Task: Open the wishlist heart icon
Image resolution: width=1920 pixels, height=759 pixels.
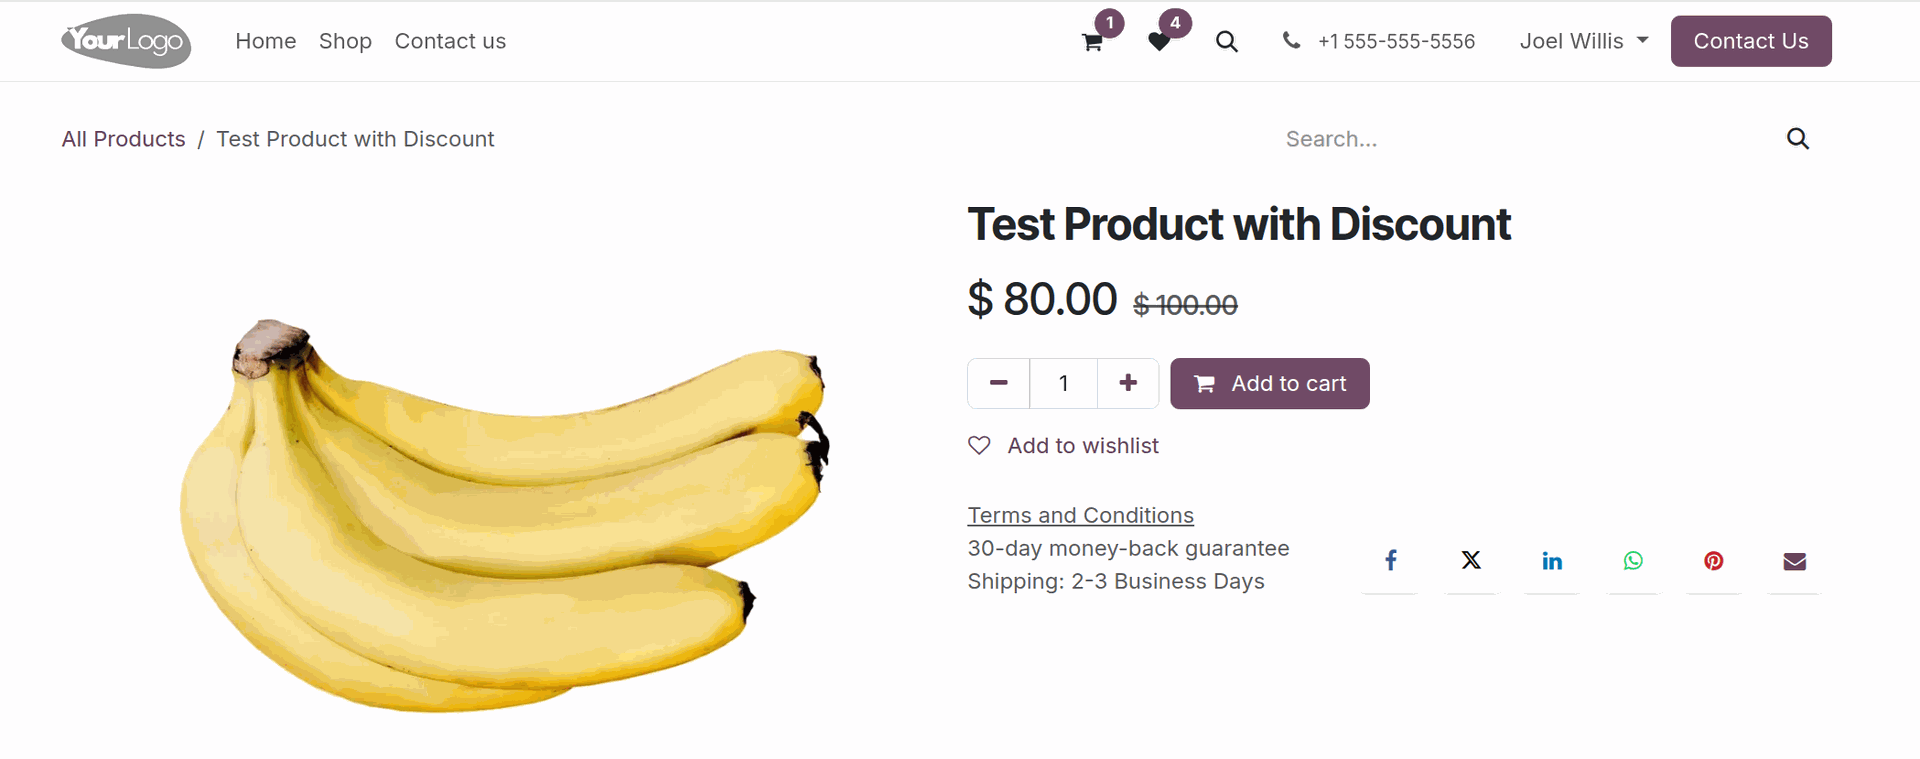Action: click(x=1158, y=42)
